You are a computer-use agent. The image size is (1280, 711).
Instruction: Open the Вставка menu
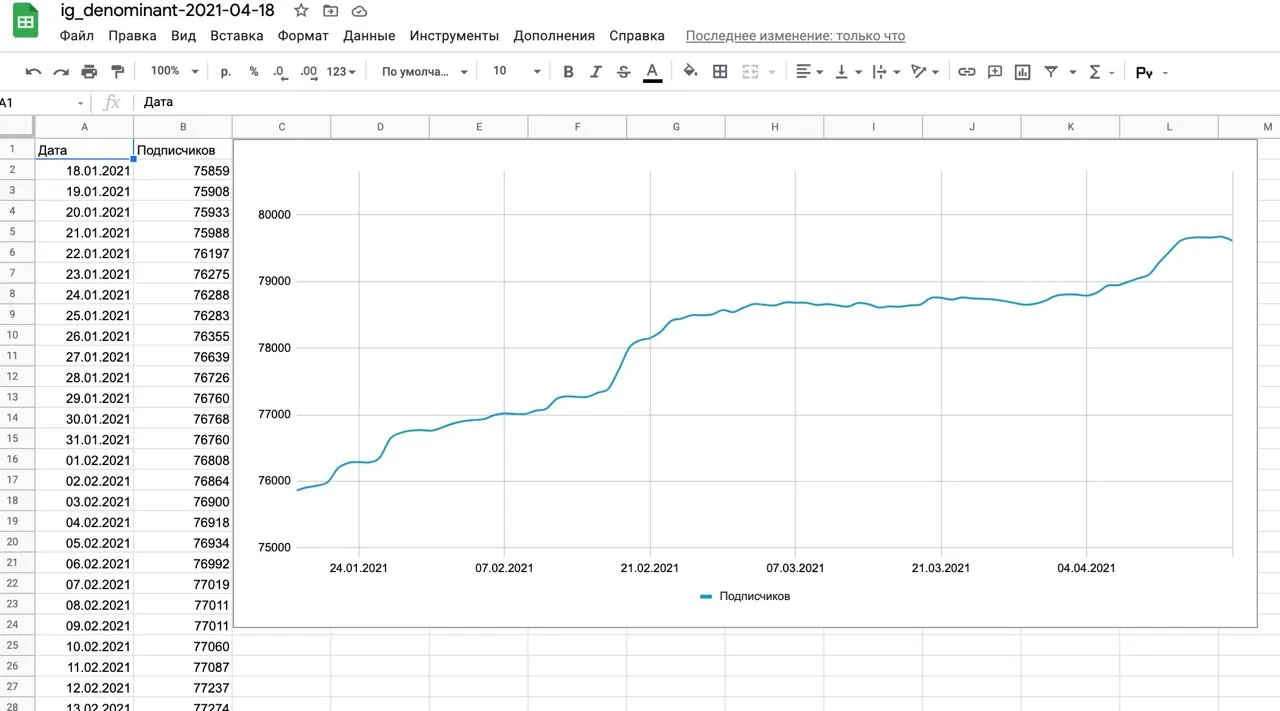coord(237,35)
